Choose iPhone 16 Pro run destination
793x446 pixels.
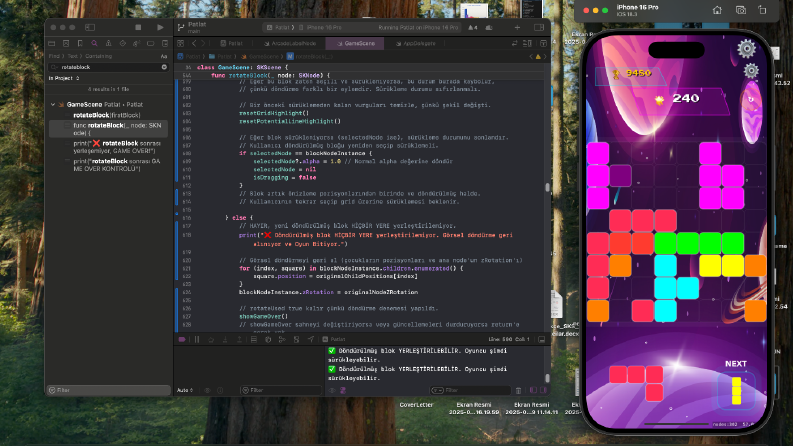coord(321,27)
